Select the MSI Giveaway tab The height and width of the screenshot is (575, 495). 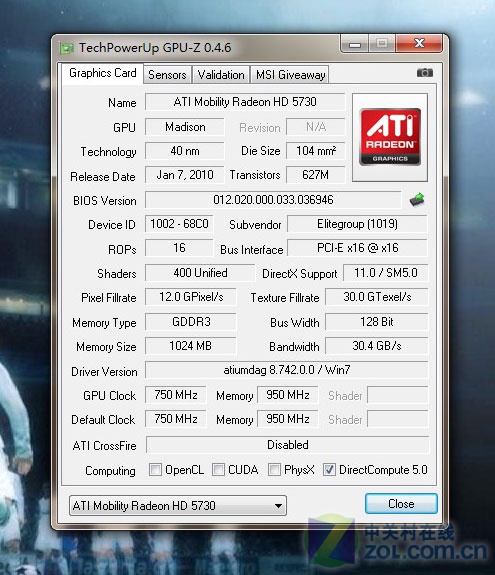point(290,75)
